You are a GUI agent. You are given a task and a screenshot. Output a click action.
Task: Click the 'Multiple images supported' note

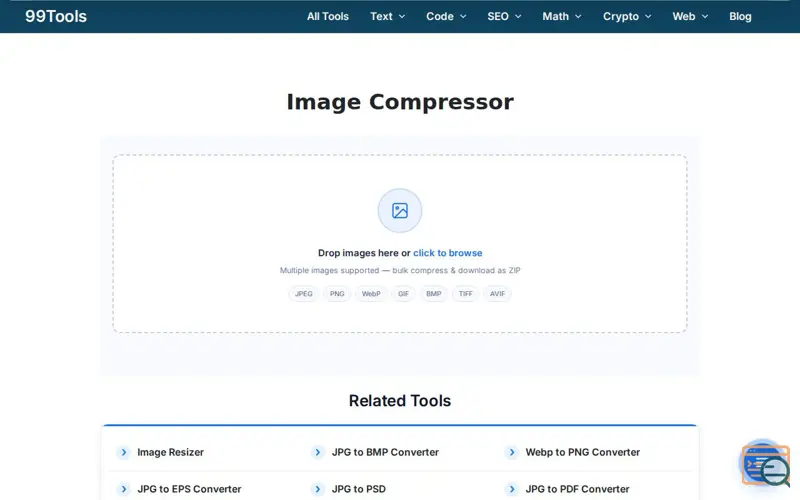pos(400,270)
